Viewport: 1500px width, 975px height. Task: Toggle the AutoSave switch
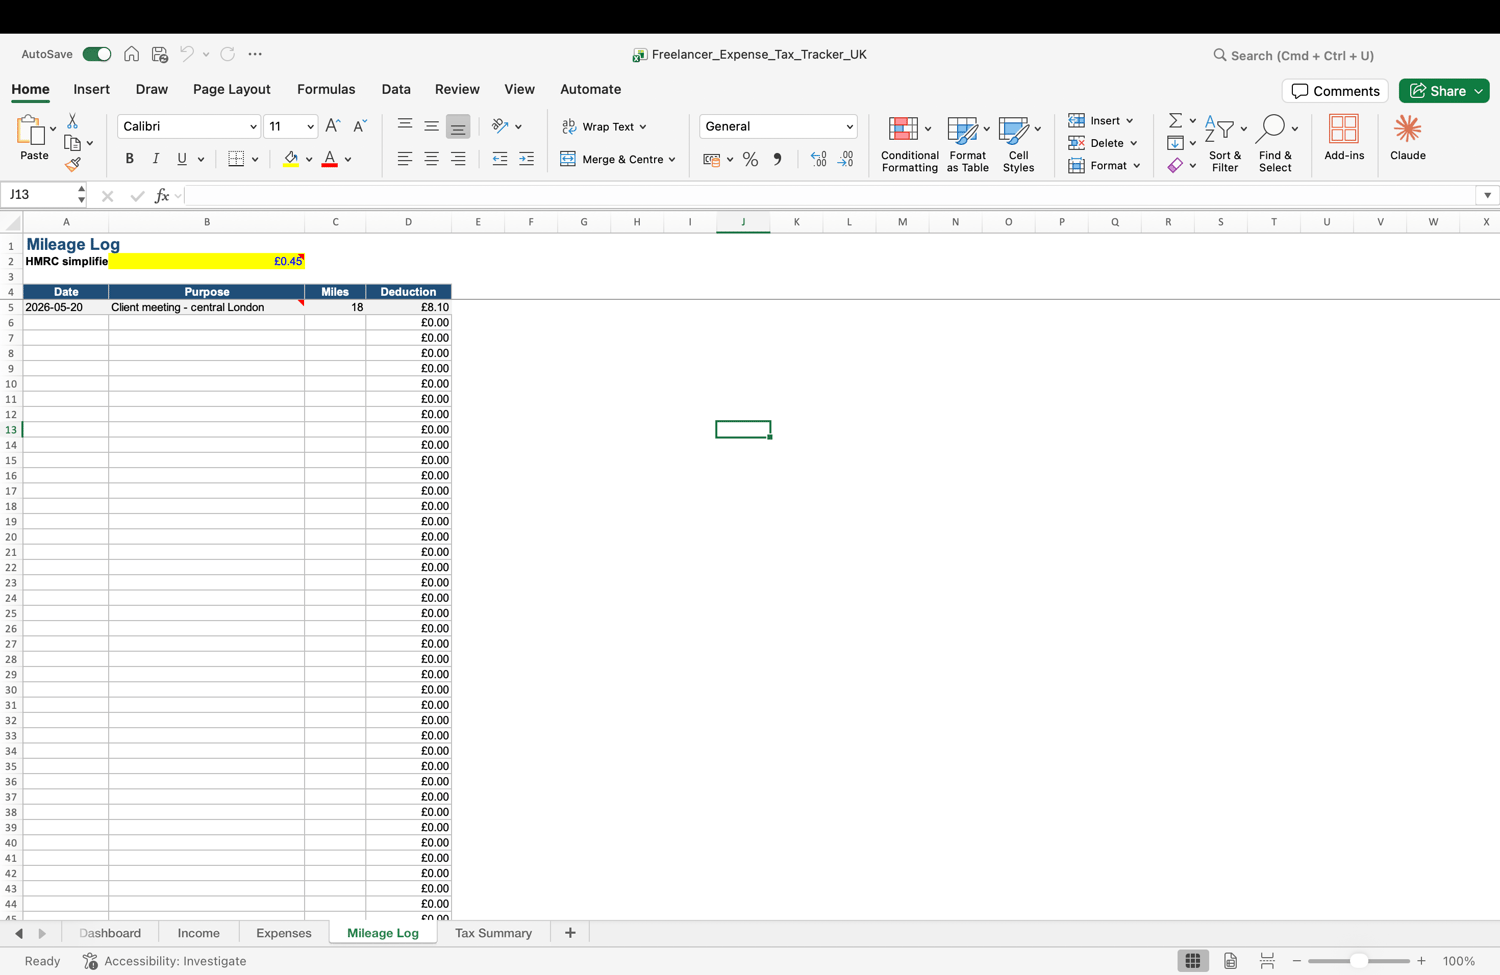(97, 54)
